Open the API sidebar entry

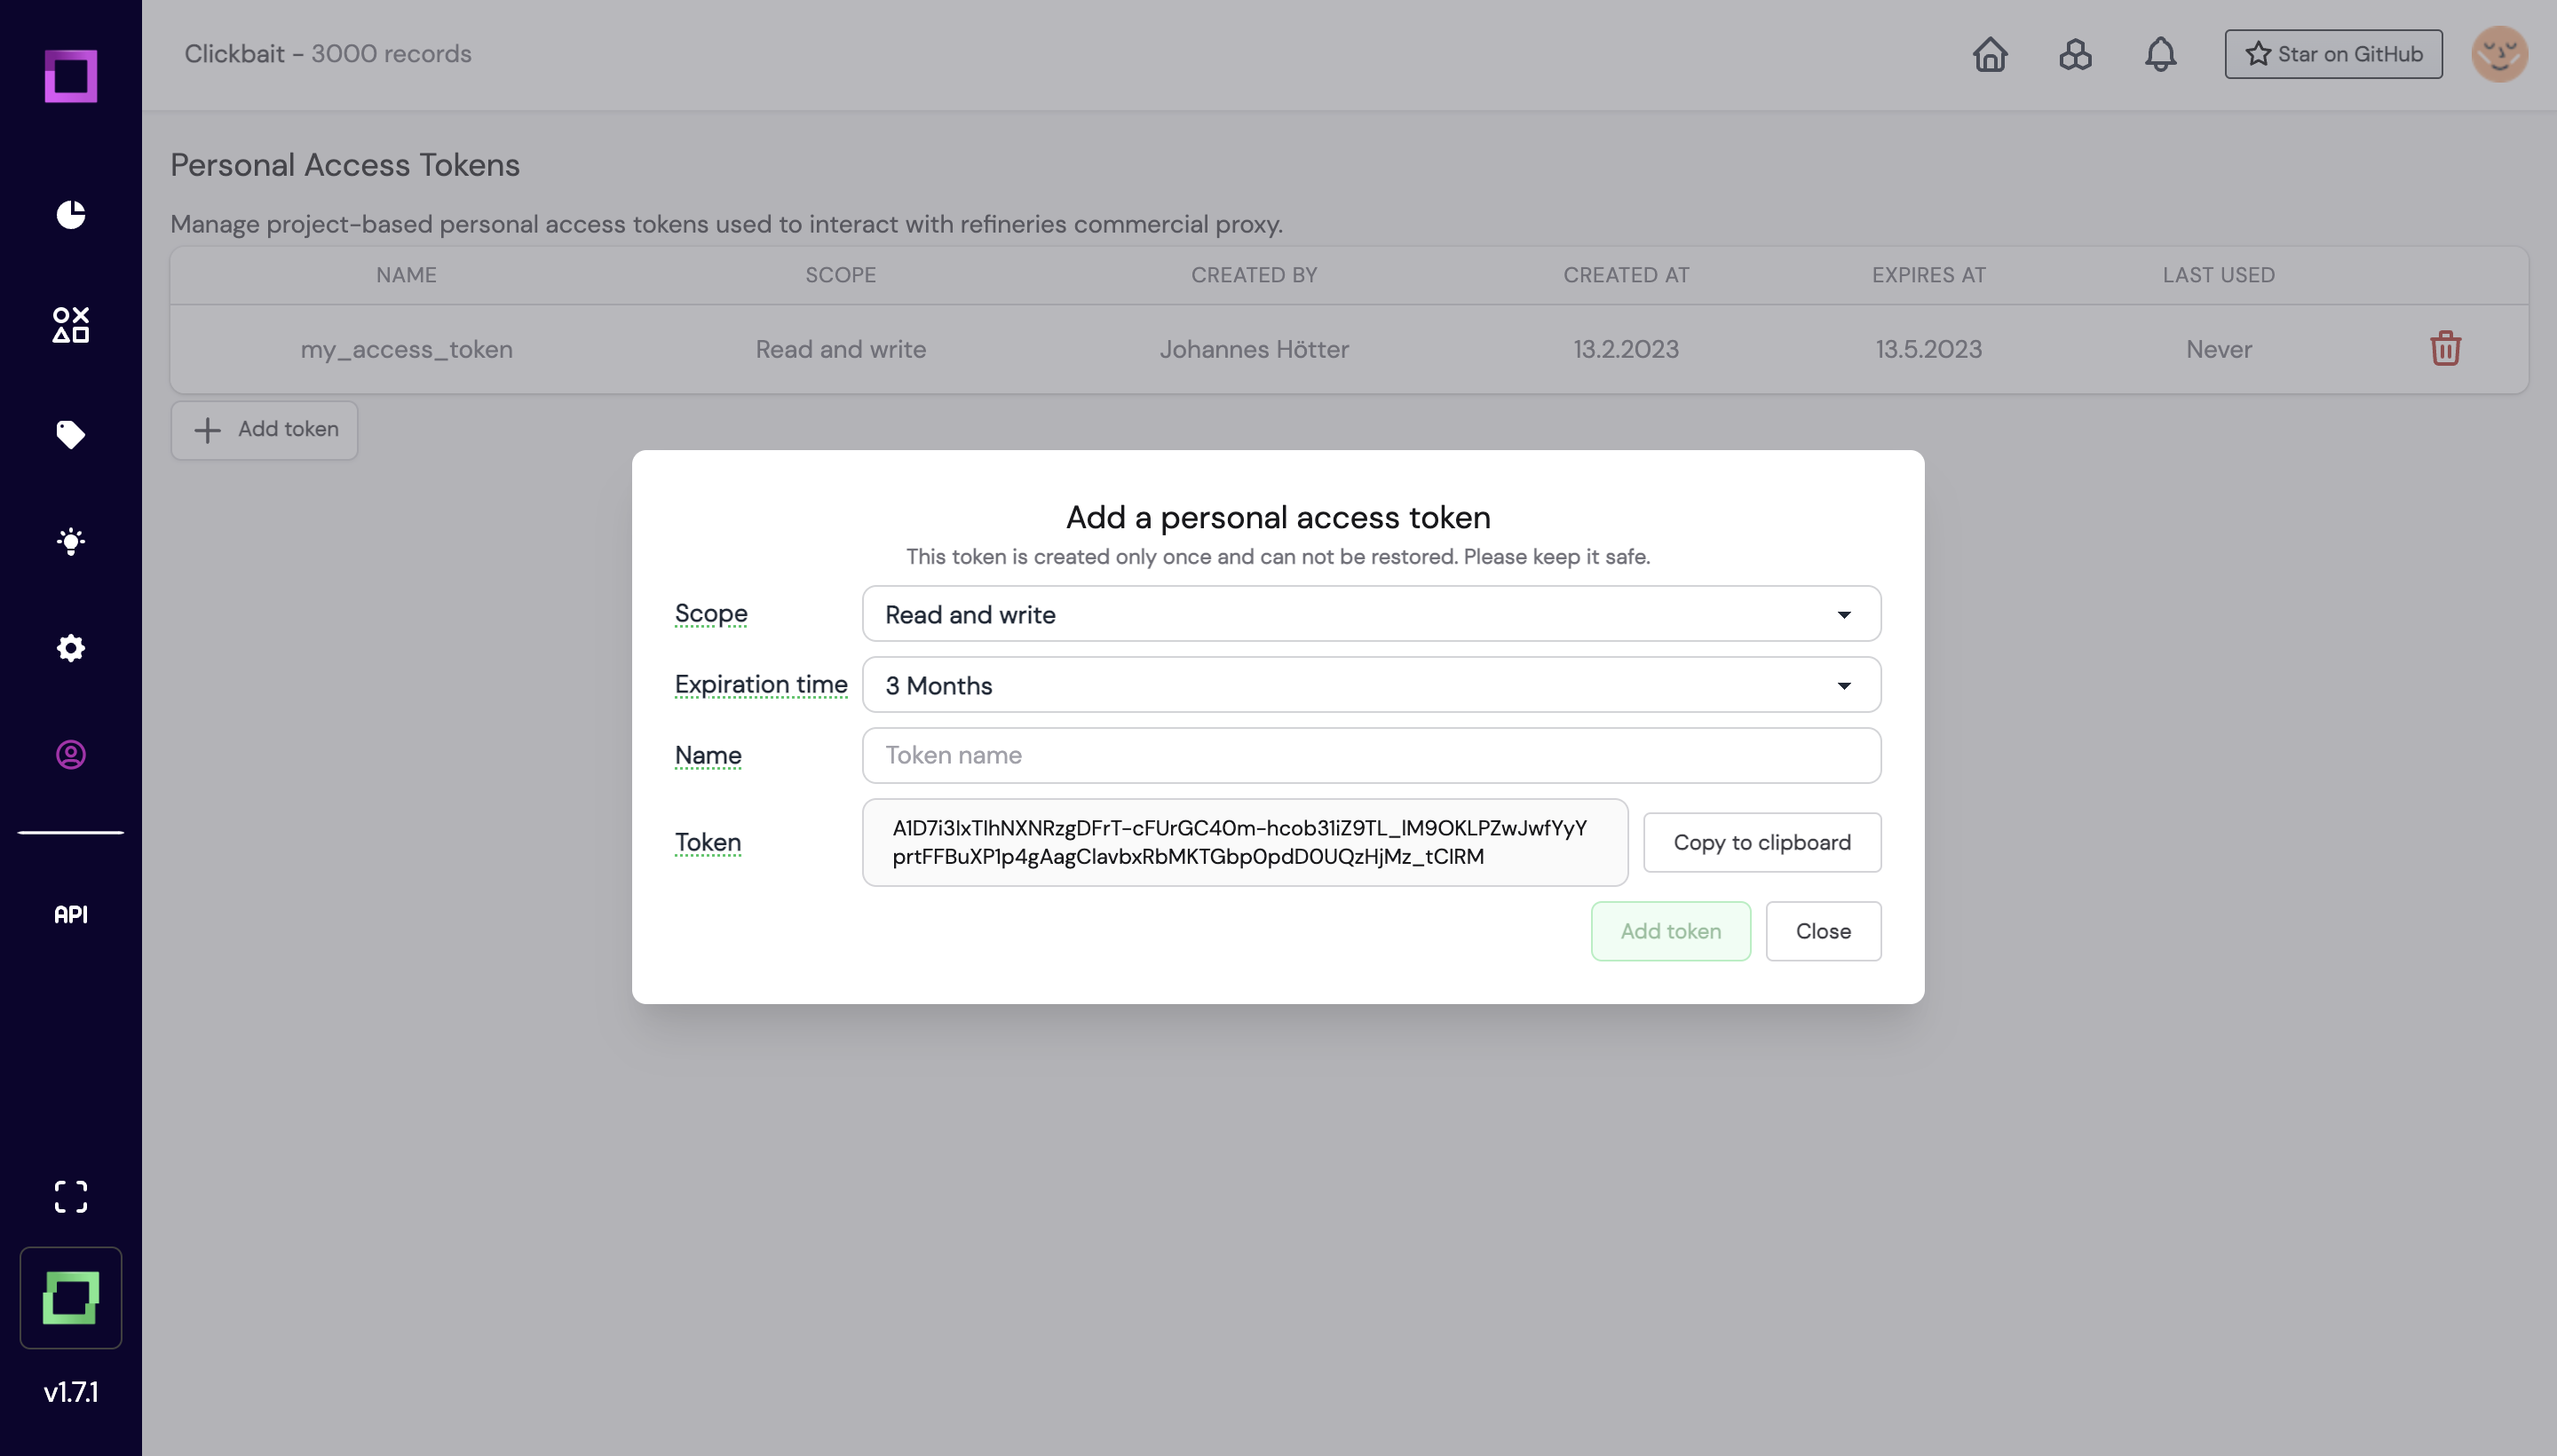[71, 914]
